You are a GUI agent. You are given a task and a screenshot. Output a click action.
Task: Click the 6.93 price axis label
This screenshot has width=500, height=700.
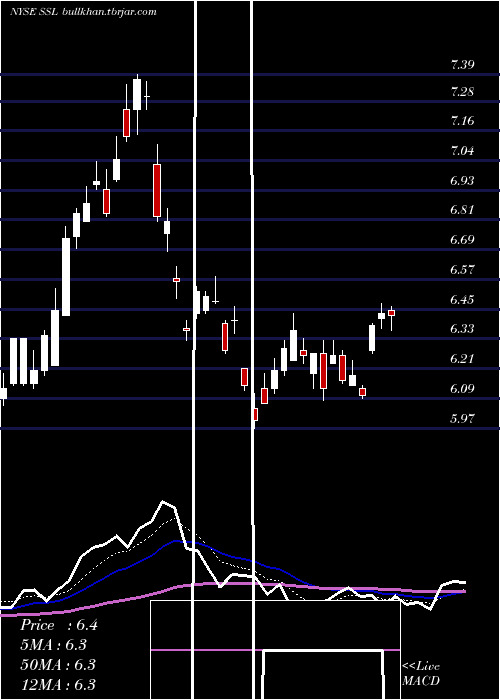[462, 181]
